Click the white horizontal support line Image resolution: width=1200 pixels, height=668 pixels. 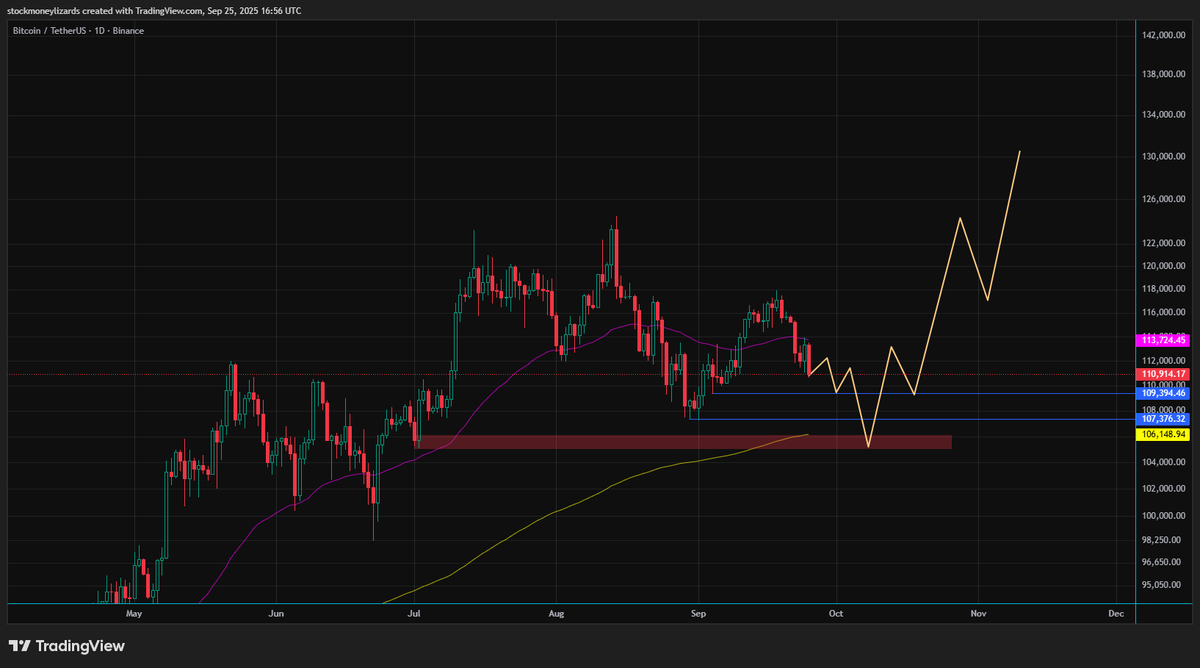coord(800,394)
